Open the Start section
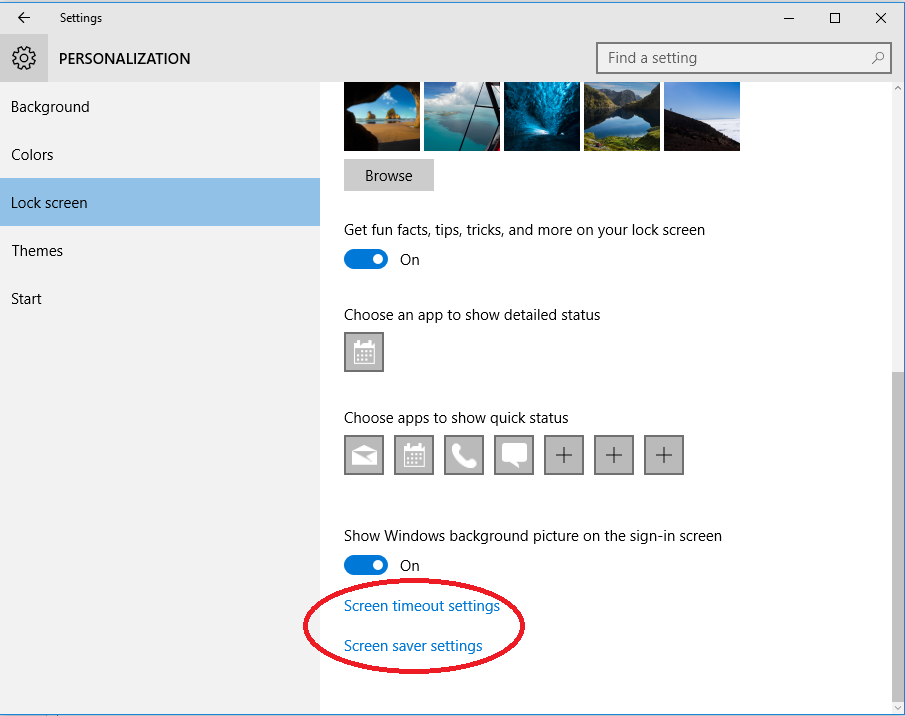The height and width of the screenshot is (716, 905). (160, 298)
